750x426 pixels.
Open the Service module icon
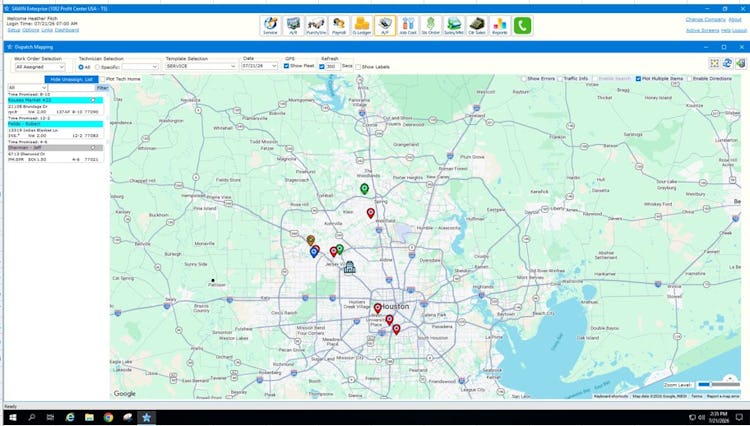coord(270,25)
